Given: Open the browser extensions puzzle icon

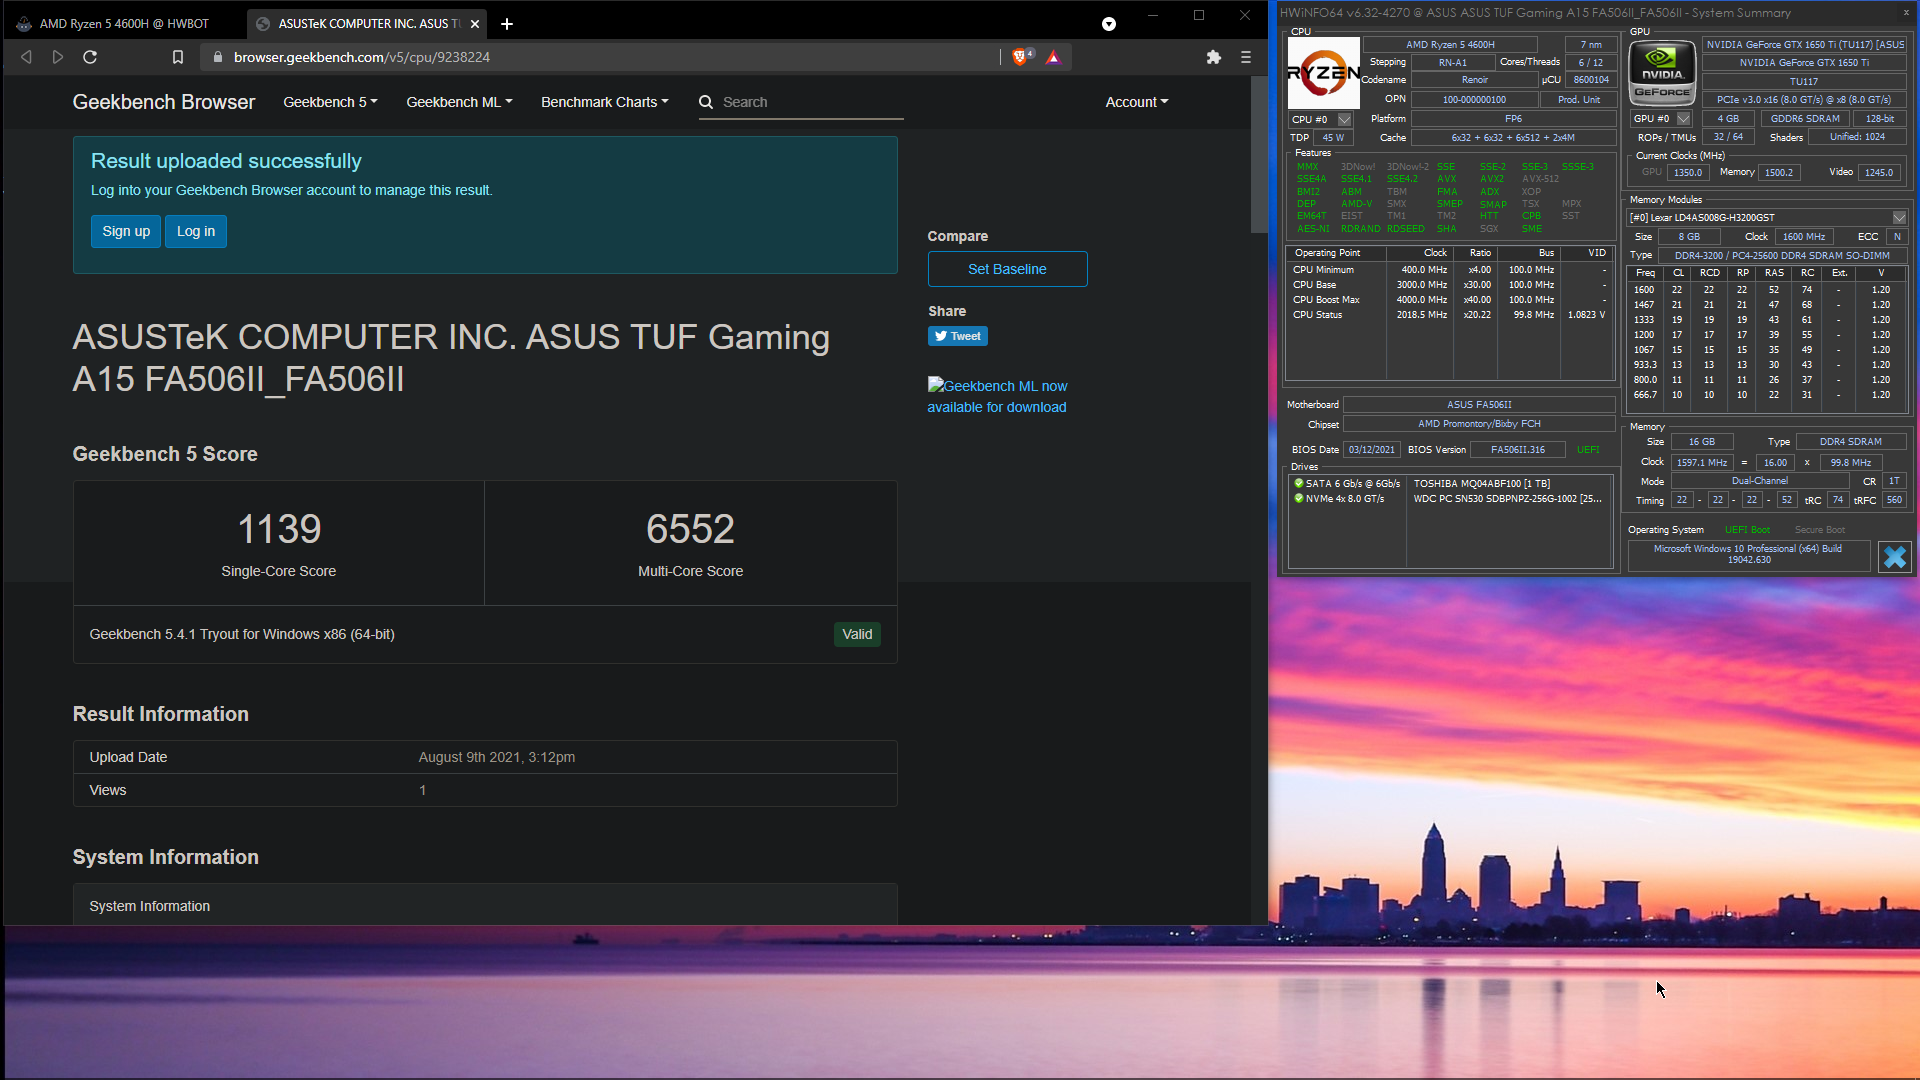Looking at the screenshot, I should coord(1214,57).
